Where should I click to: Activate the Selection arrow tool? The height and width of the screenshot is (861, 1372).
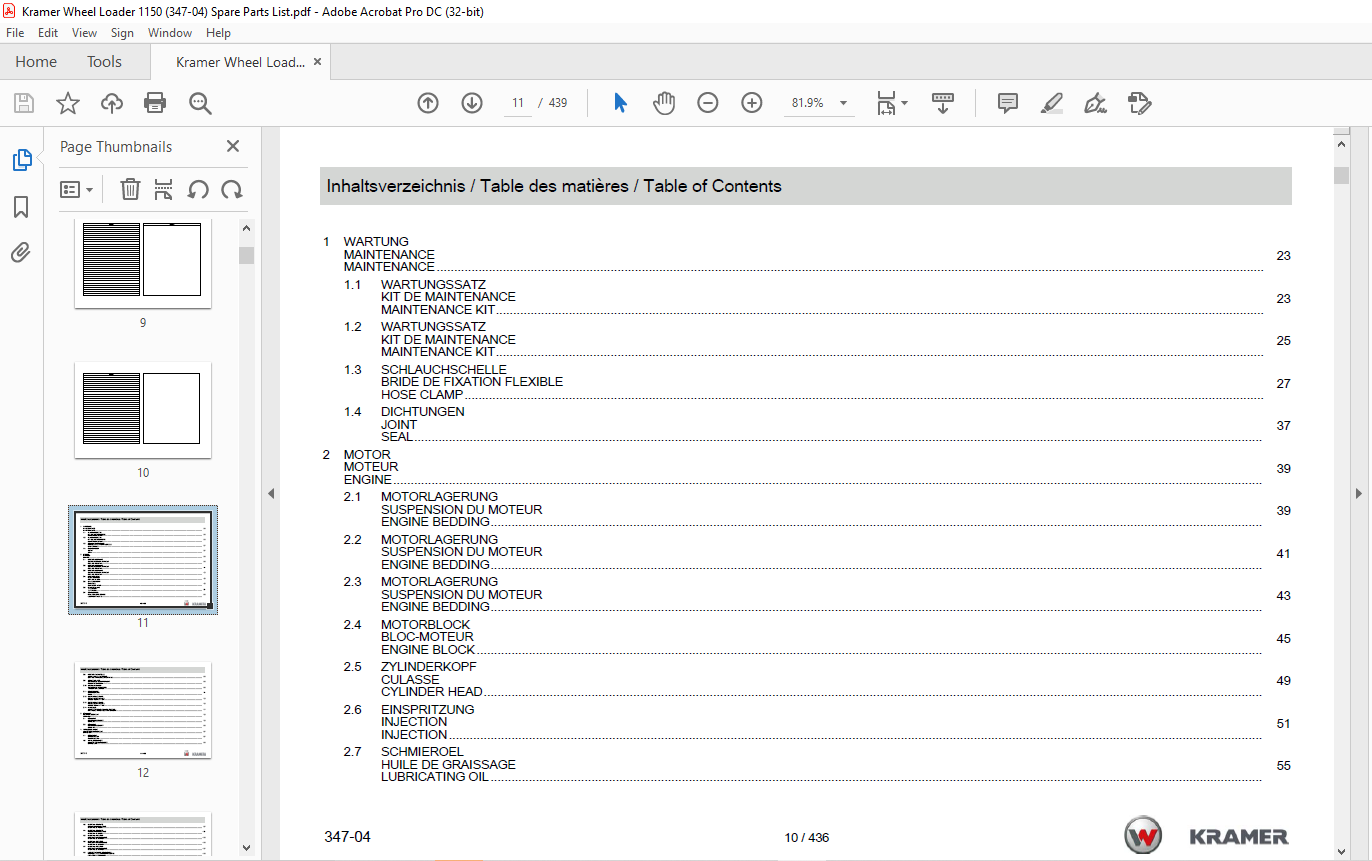click(620, 103)
